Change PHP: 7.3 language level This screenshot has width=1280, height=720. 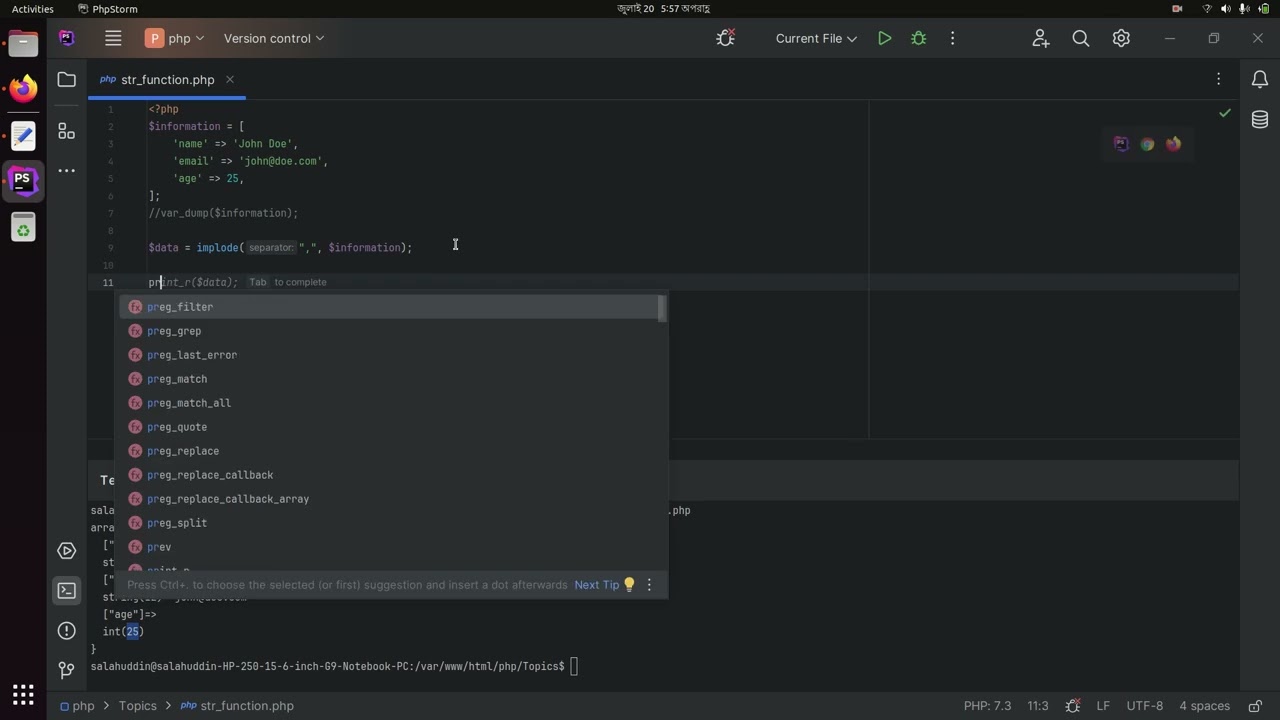point(987,706)
